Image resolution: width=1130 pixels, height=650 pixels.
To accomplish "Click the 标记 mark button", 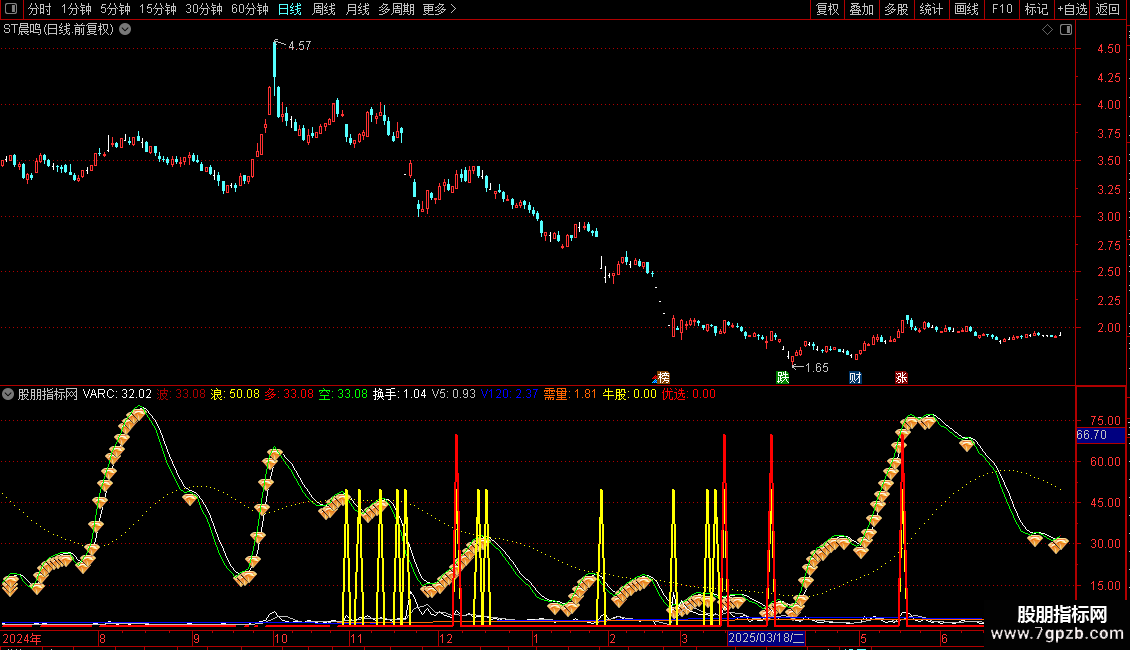I will pyautogui.click(x=1036, y=9).
